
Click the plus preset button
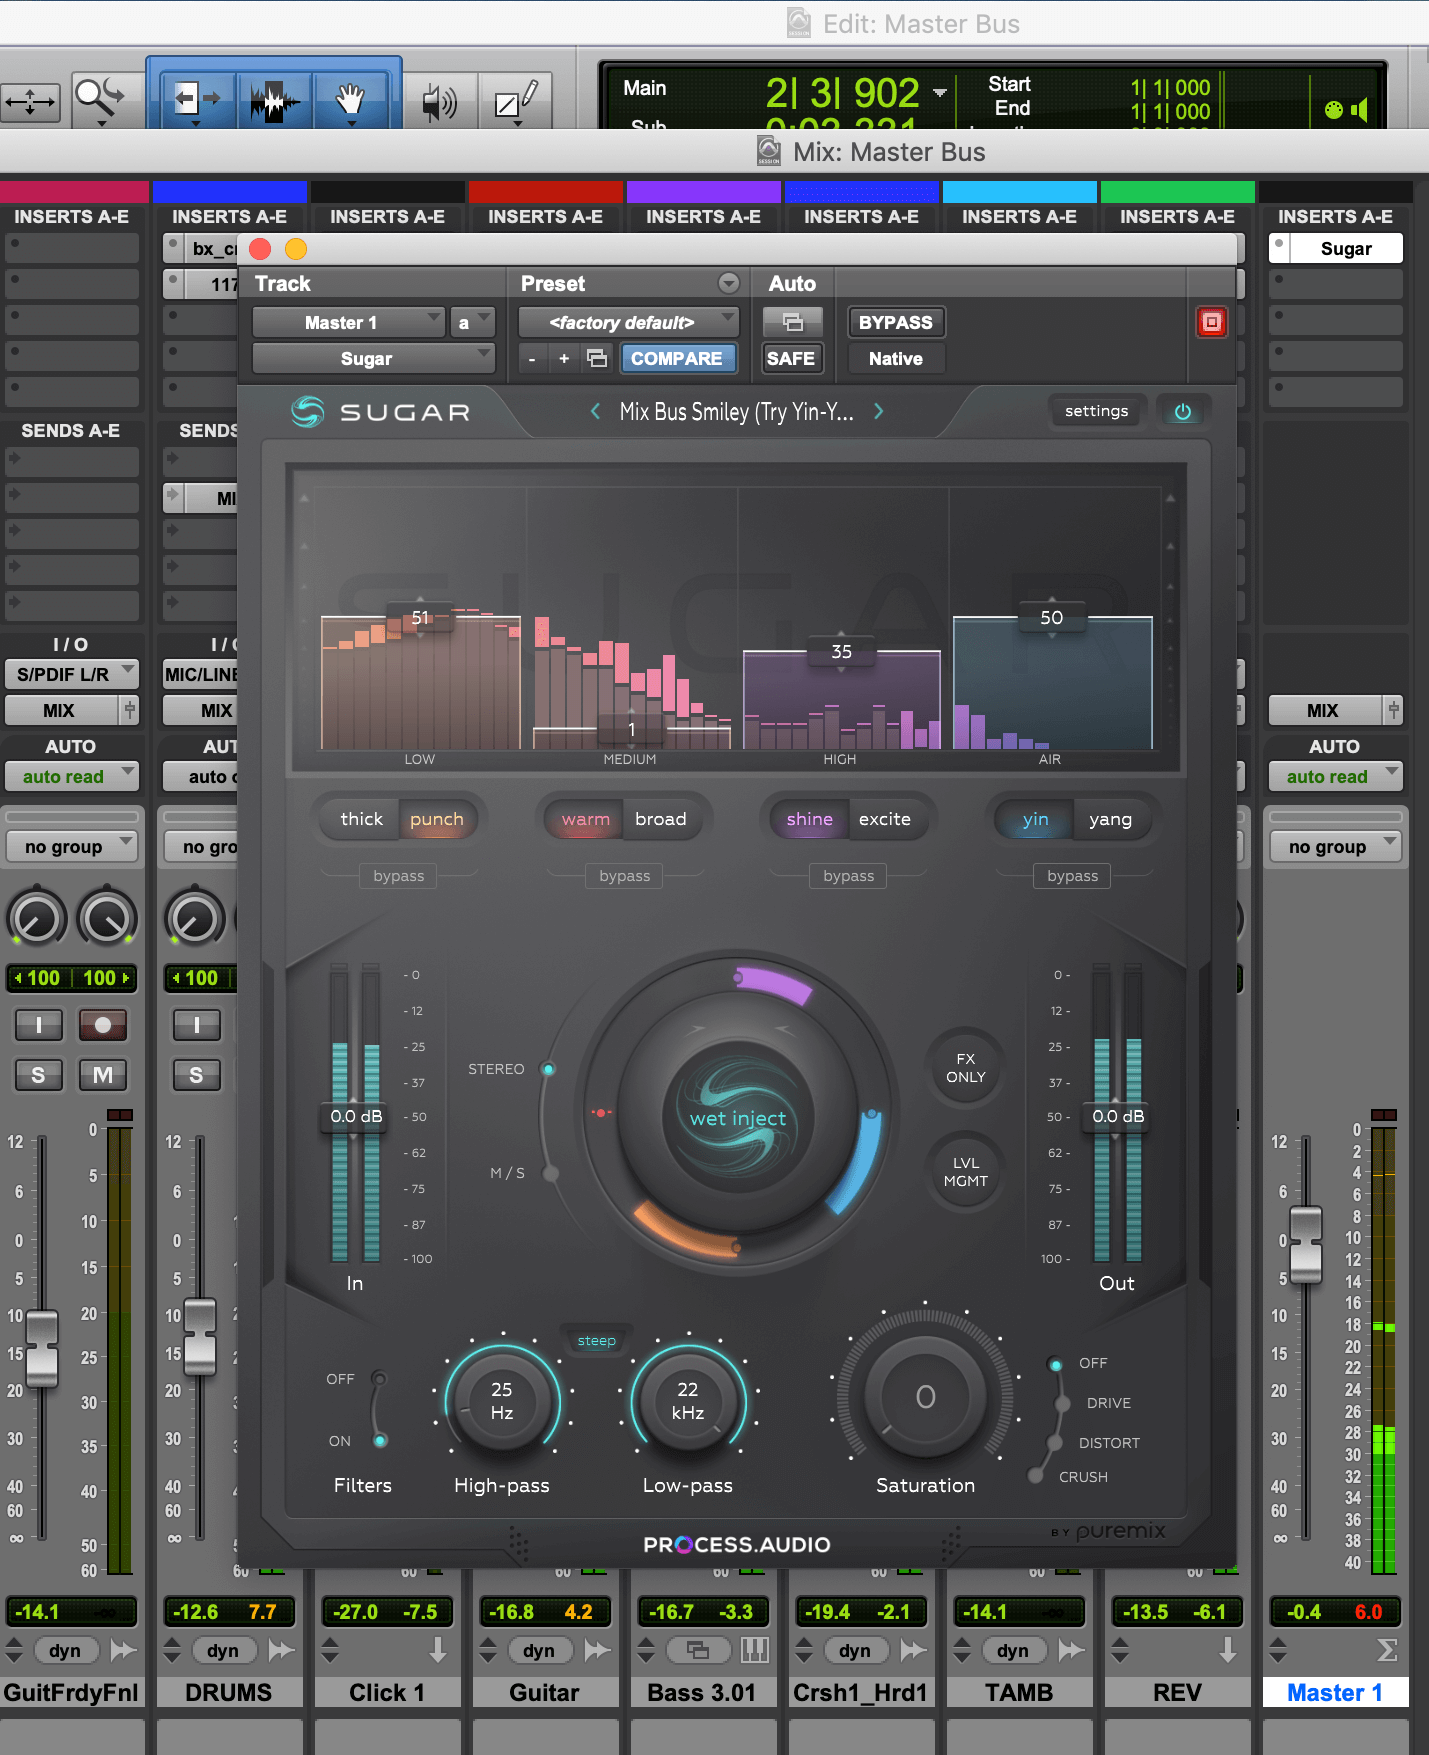click(x=564, y=358)
